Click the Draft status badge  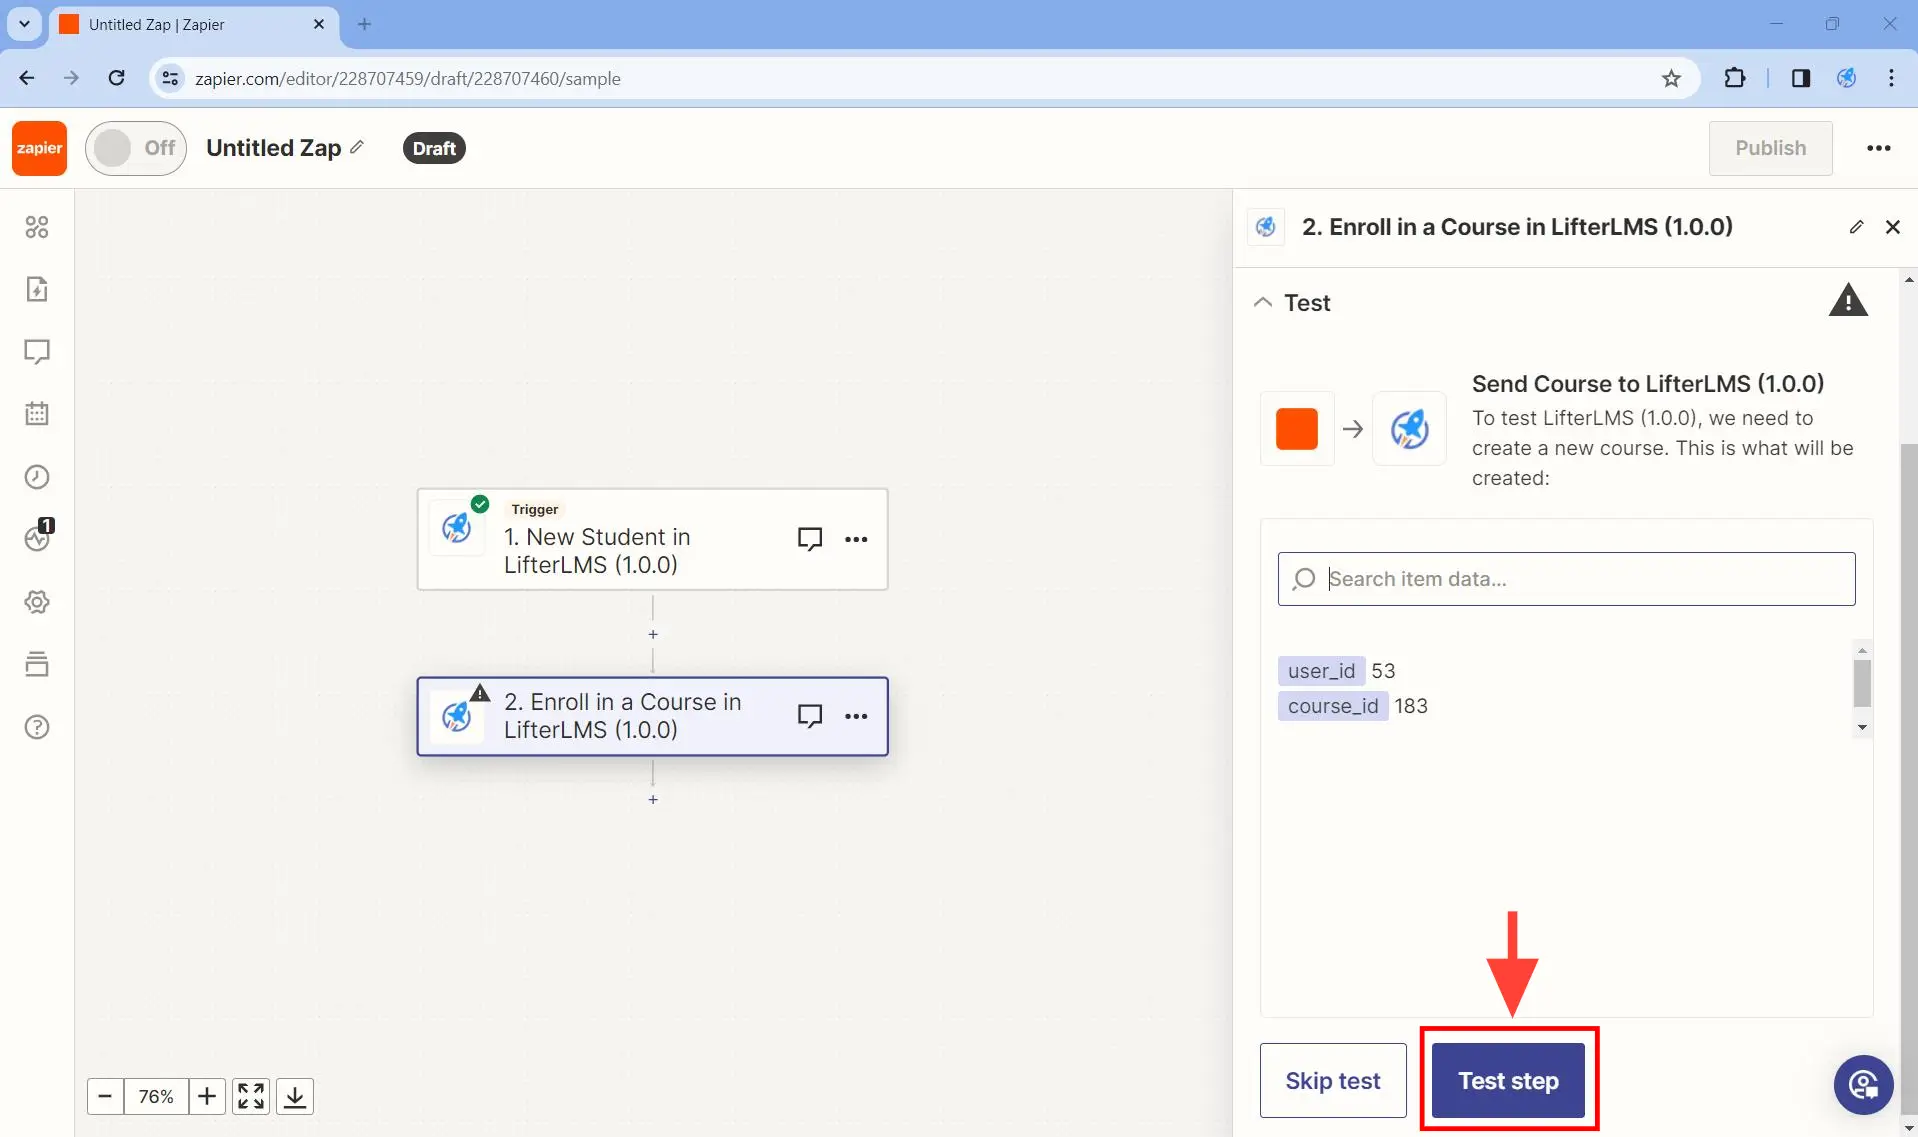pyautogui.click(x=434, y=148)
